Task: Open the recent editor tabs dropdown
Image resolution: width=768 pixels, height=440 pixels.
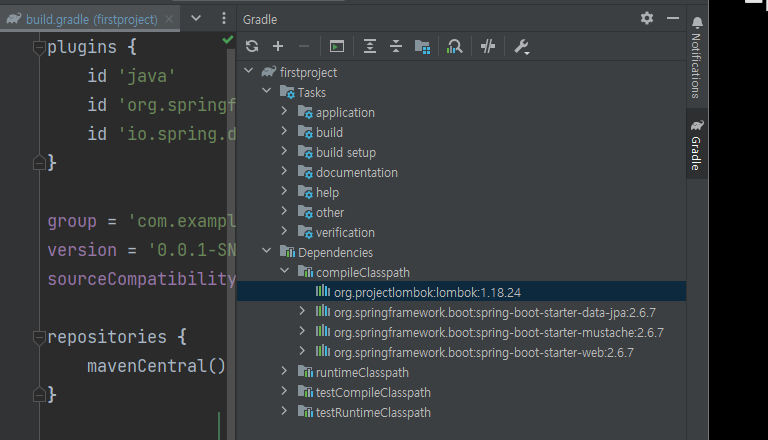Action: [x=196, y=19]
